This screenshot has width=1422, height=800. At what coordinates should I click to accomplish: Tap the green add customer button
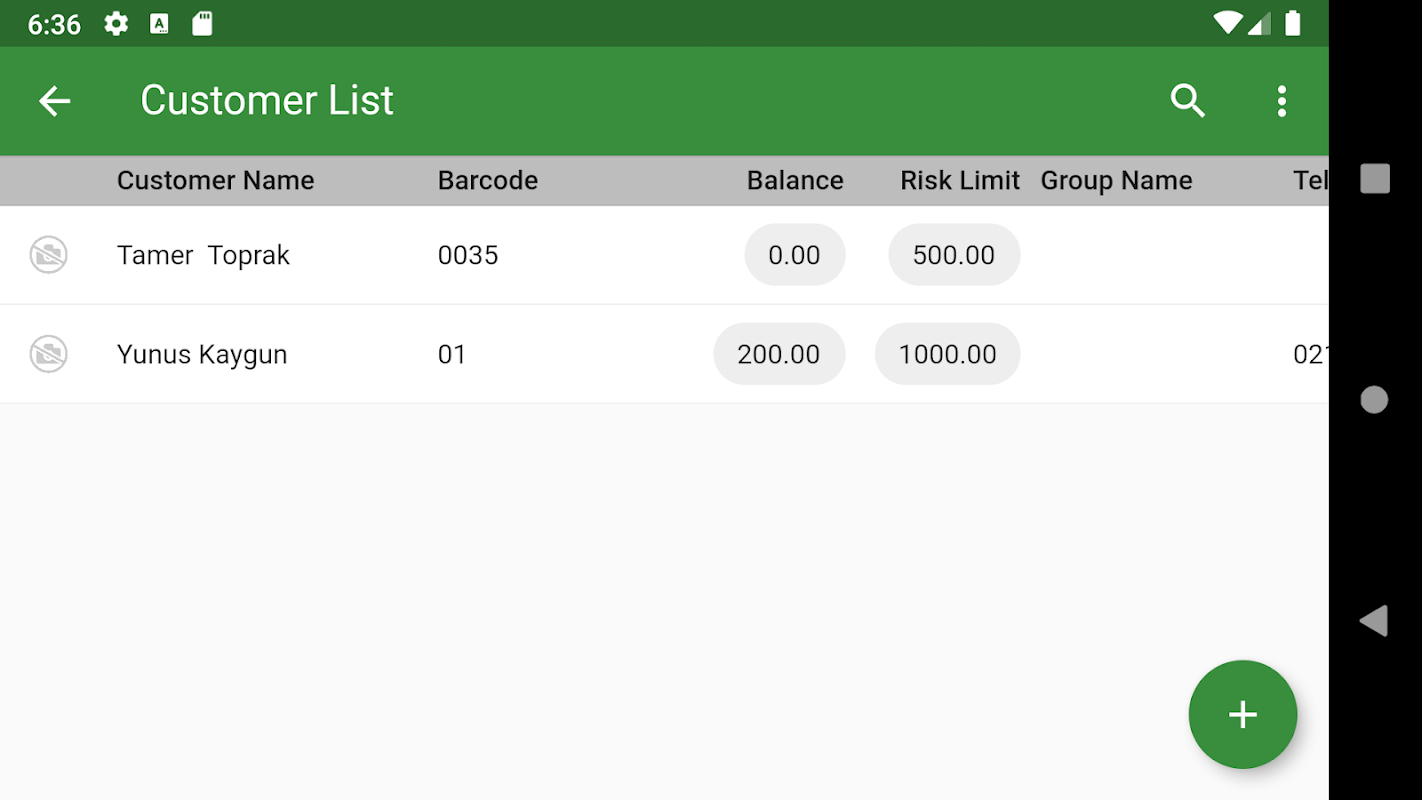click(1242, 714)
